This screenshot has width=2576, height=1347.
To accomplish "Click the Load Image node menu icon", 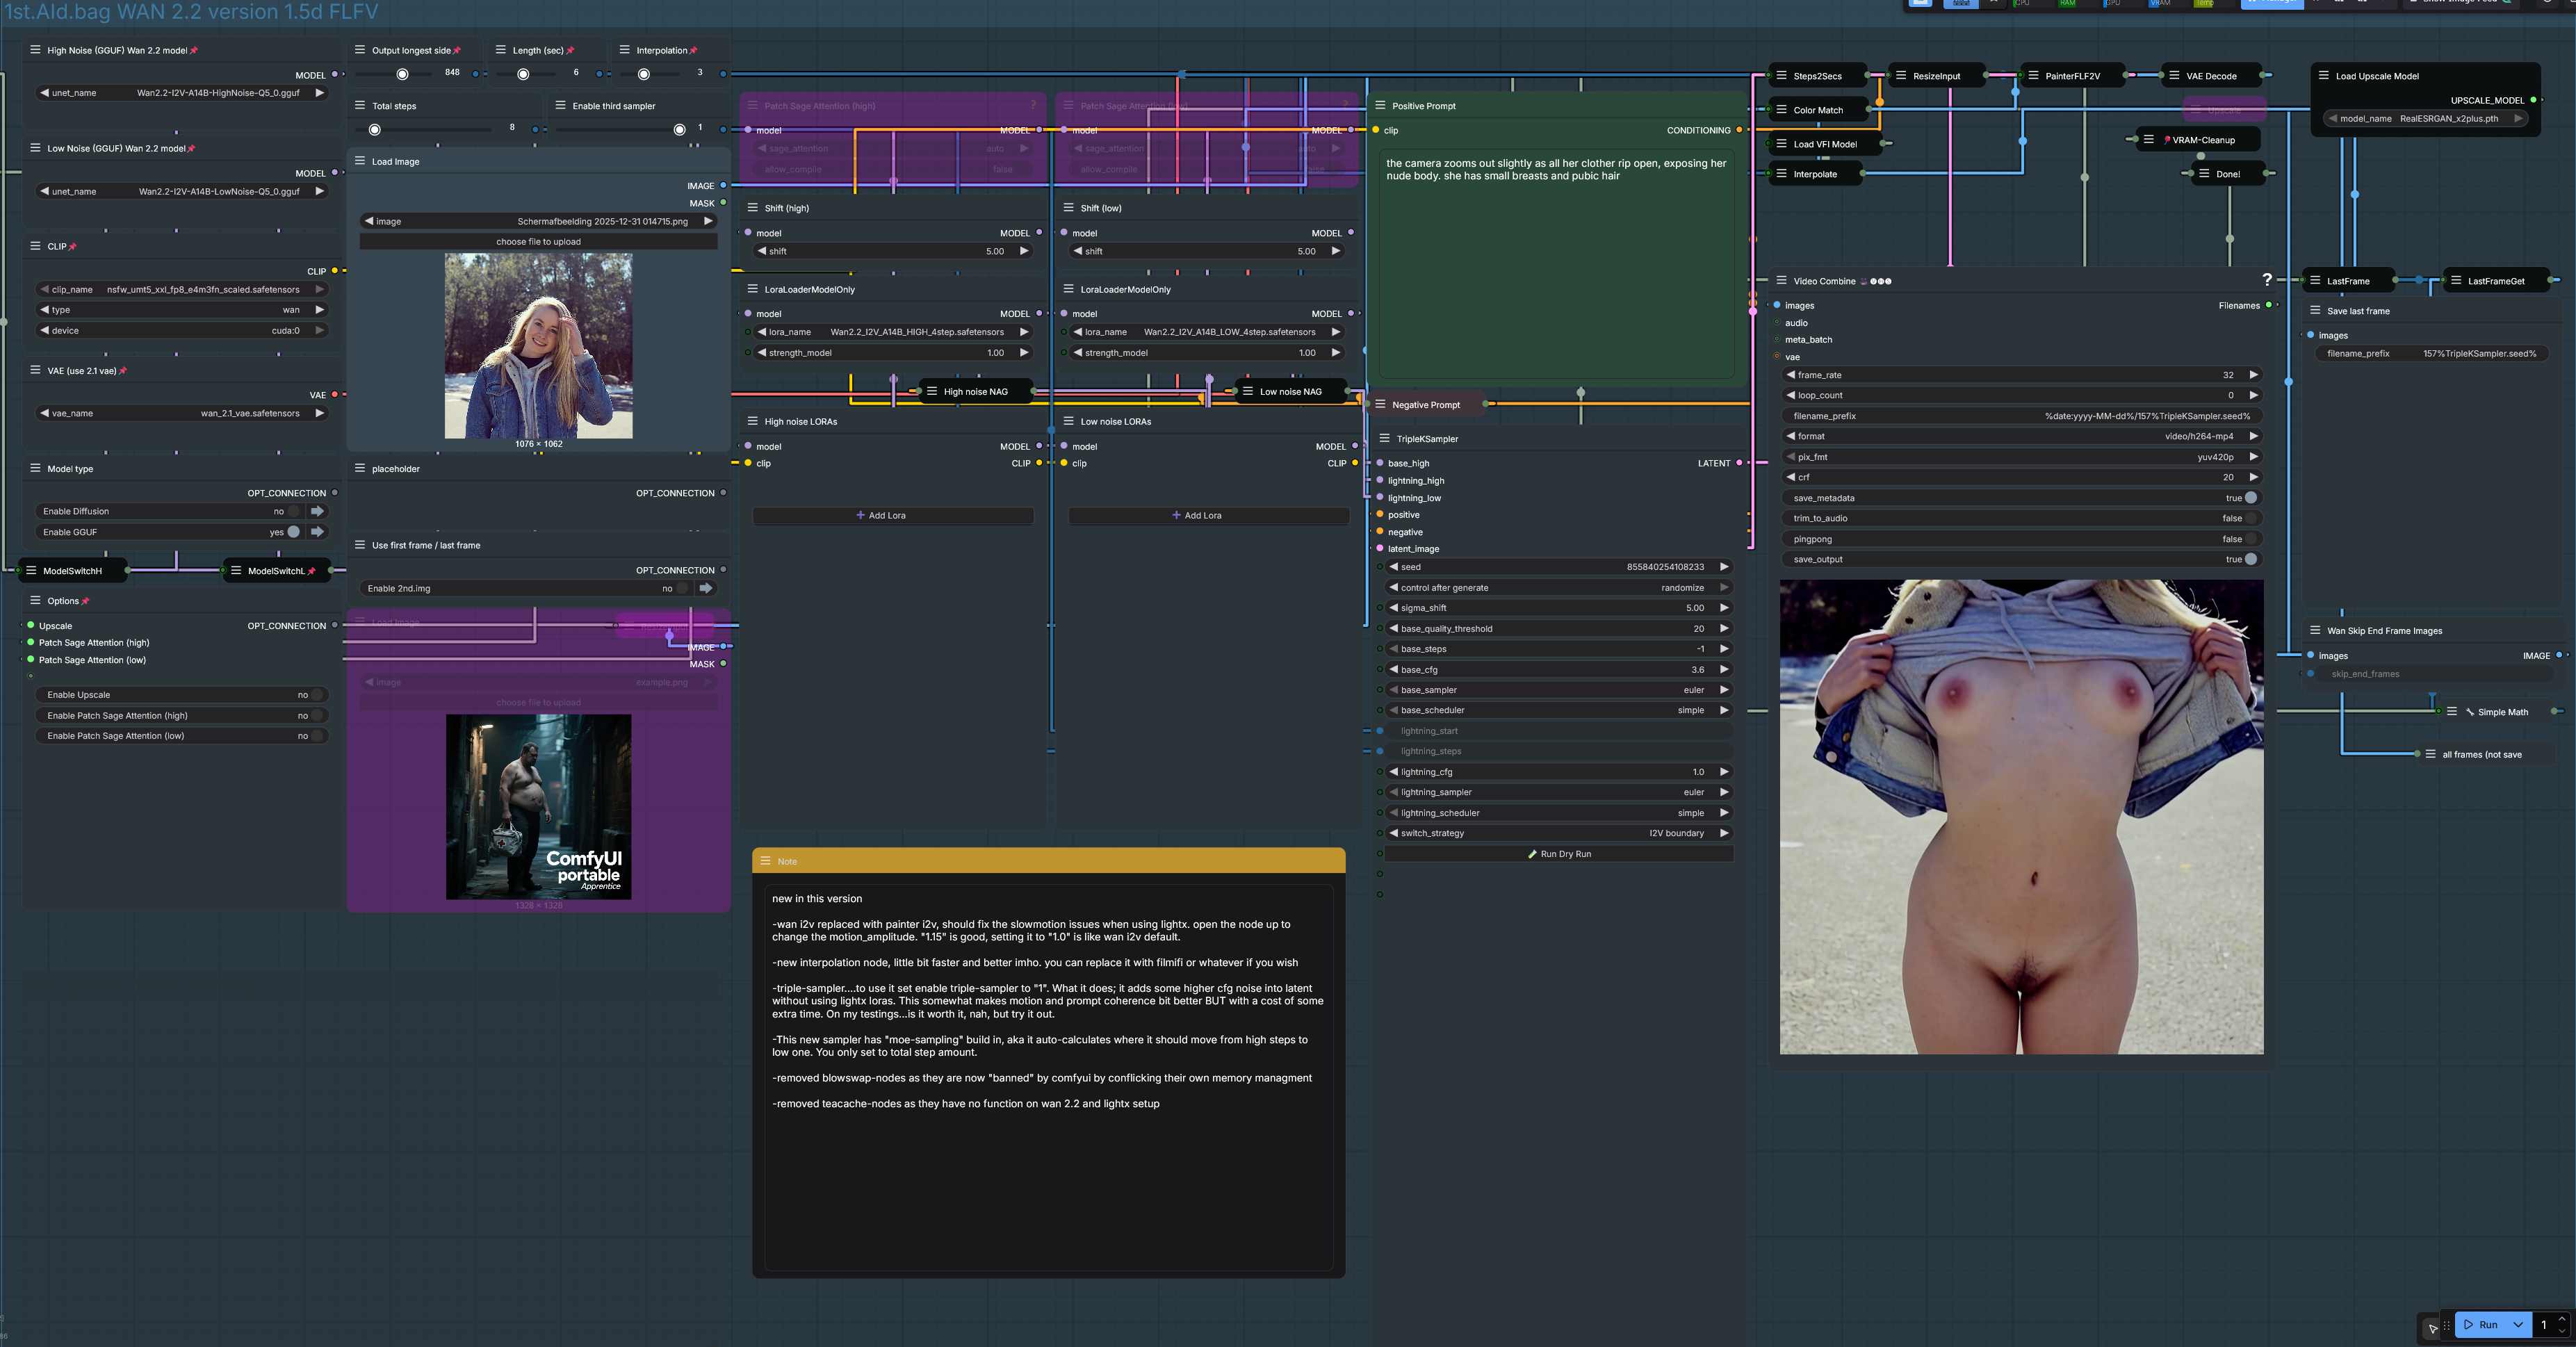I will [x=360, y=161].
